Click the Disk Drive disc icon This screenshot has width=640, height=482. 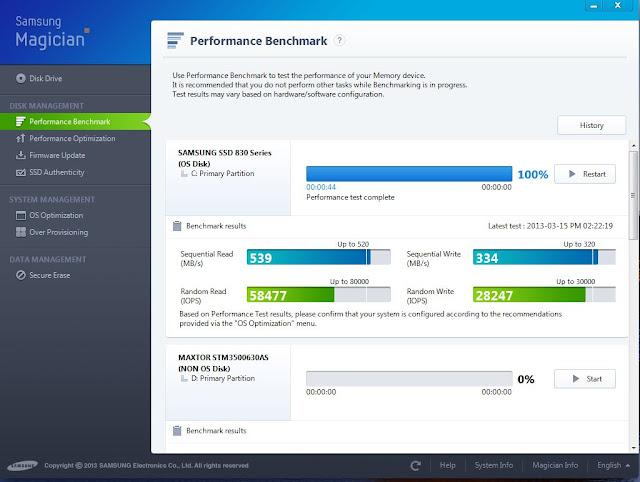coord(21,78)
